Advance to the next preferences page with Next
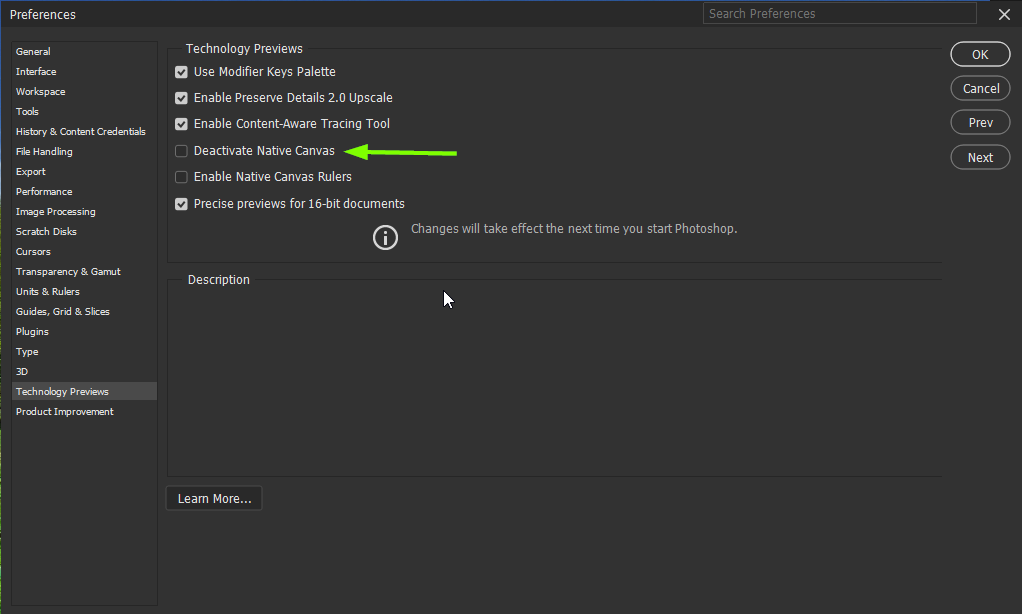1022x614 pixels. pyautogui.click(x=980, y=157)
